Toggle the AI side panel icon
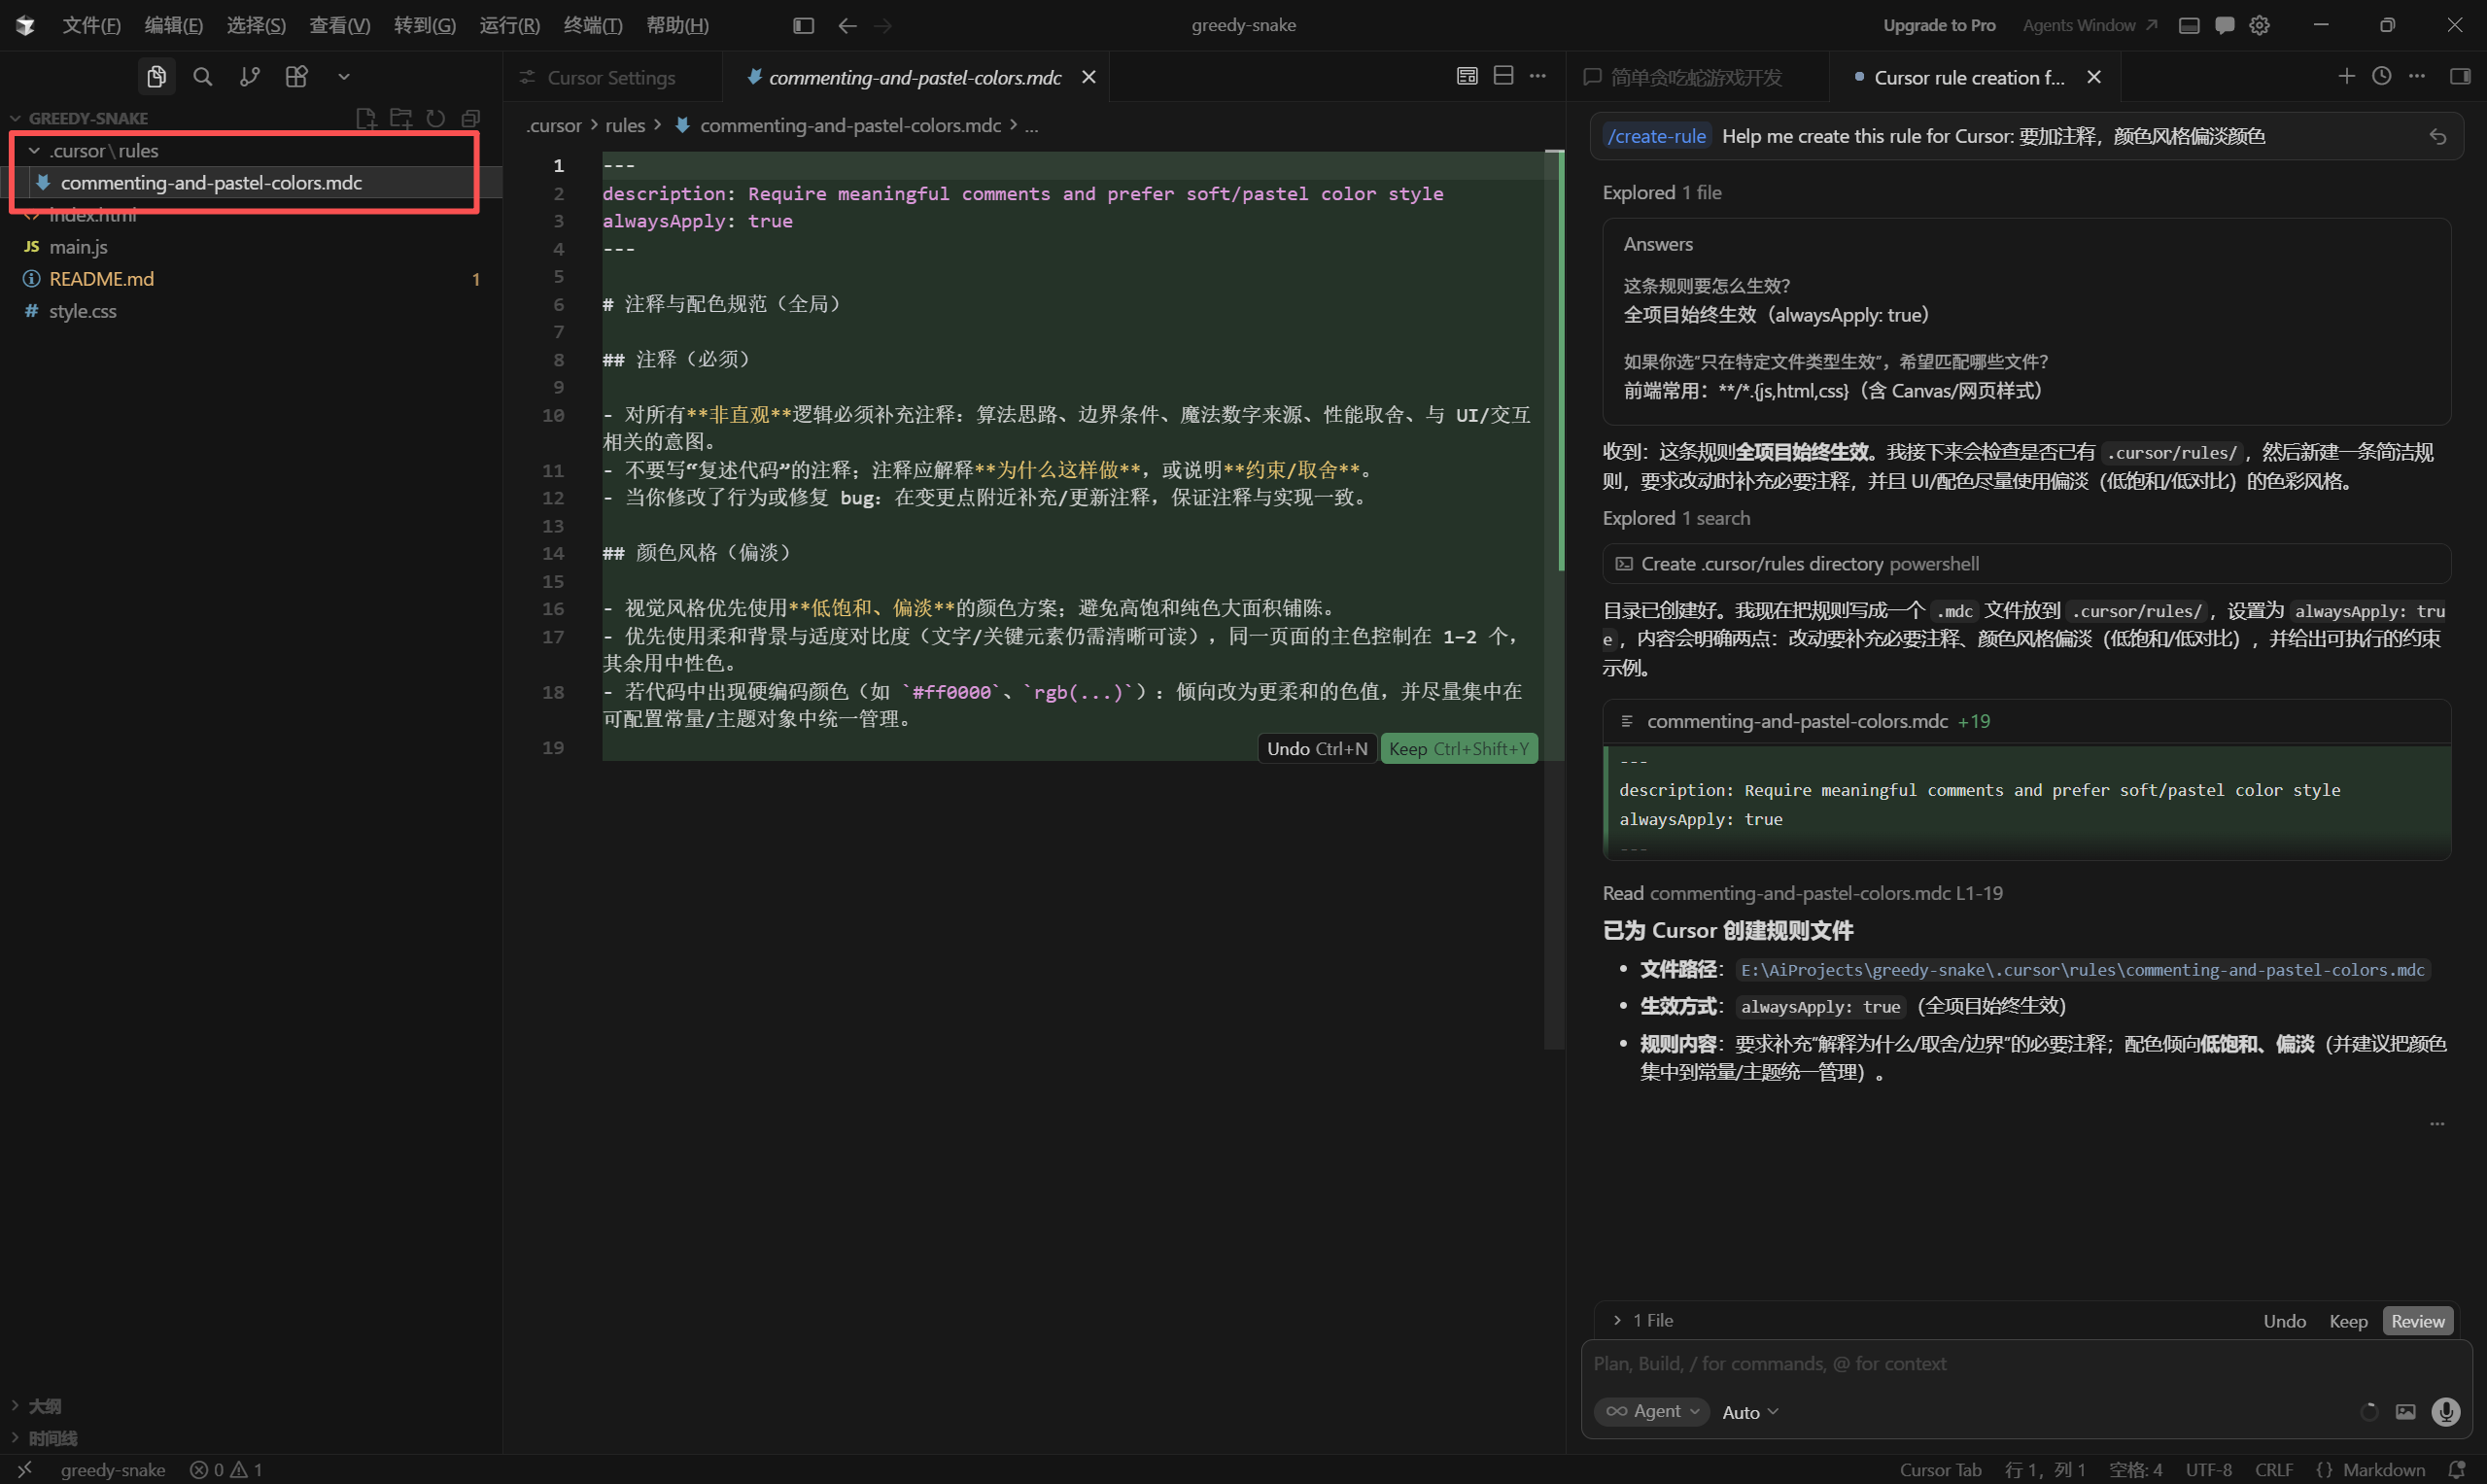The width and height of the screenshot is (2487, 1484). tap(2460, 76)
